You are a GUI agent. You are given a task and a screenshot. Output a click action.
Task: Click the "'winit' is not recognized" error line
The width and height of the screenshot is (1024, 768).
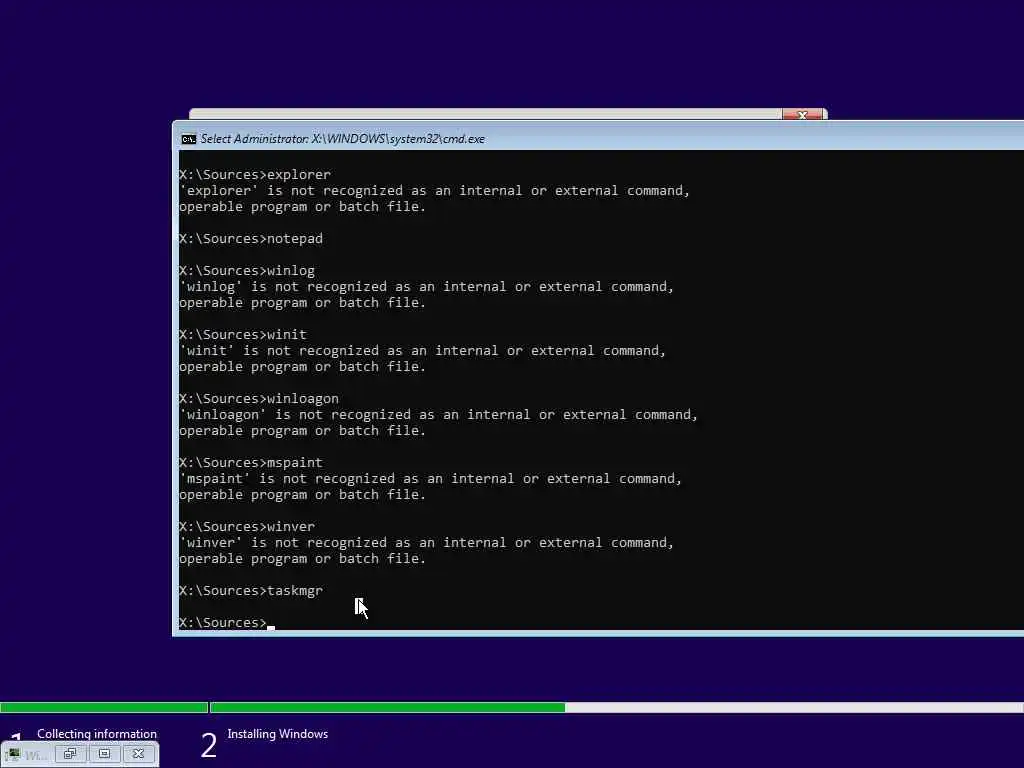tap(423, 351)
